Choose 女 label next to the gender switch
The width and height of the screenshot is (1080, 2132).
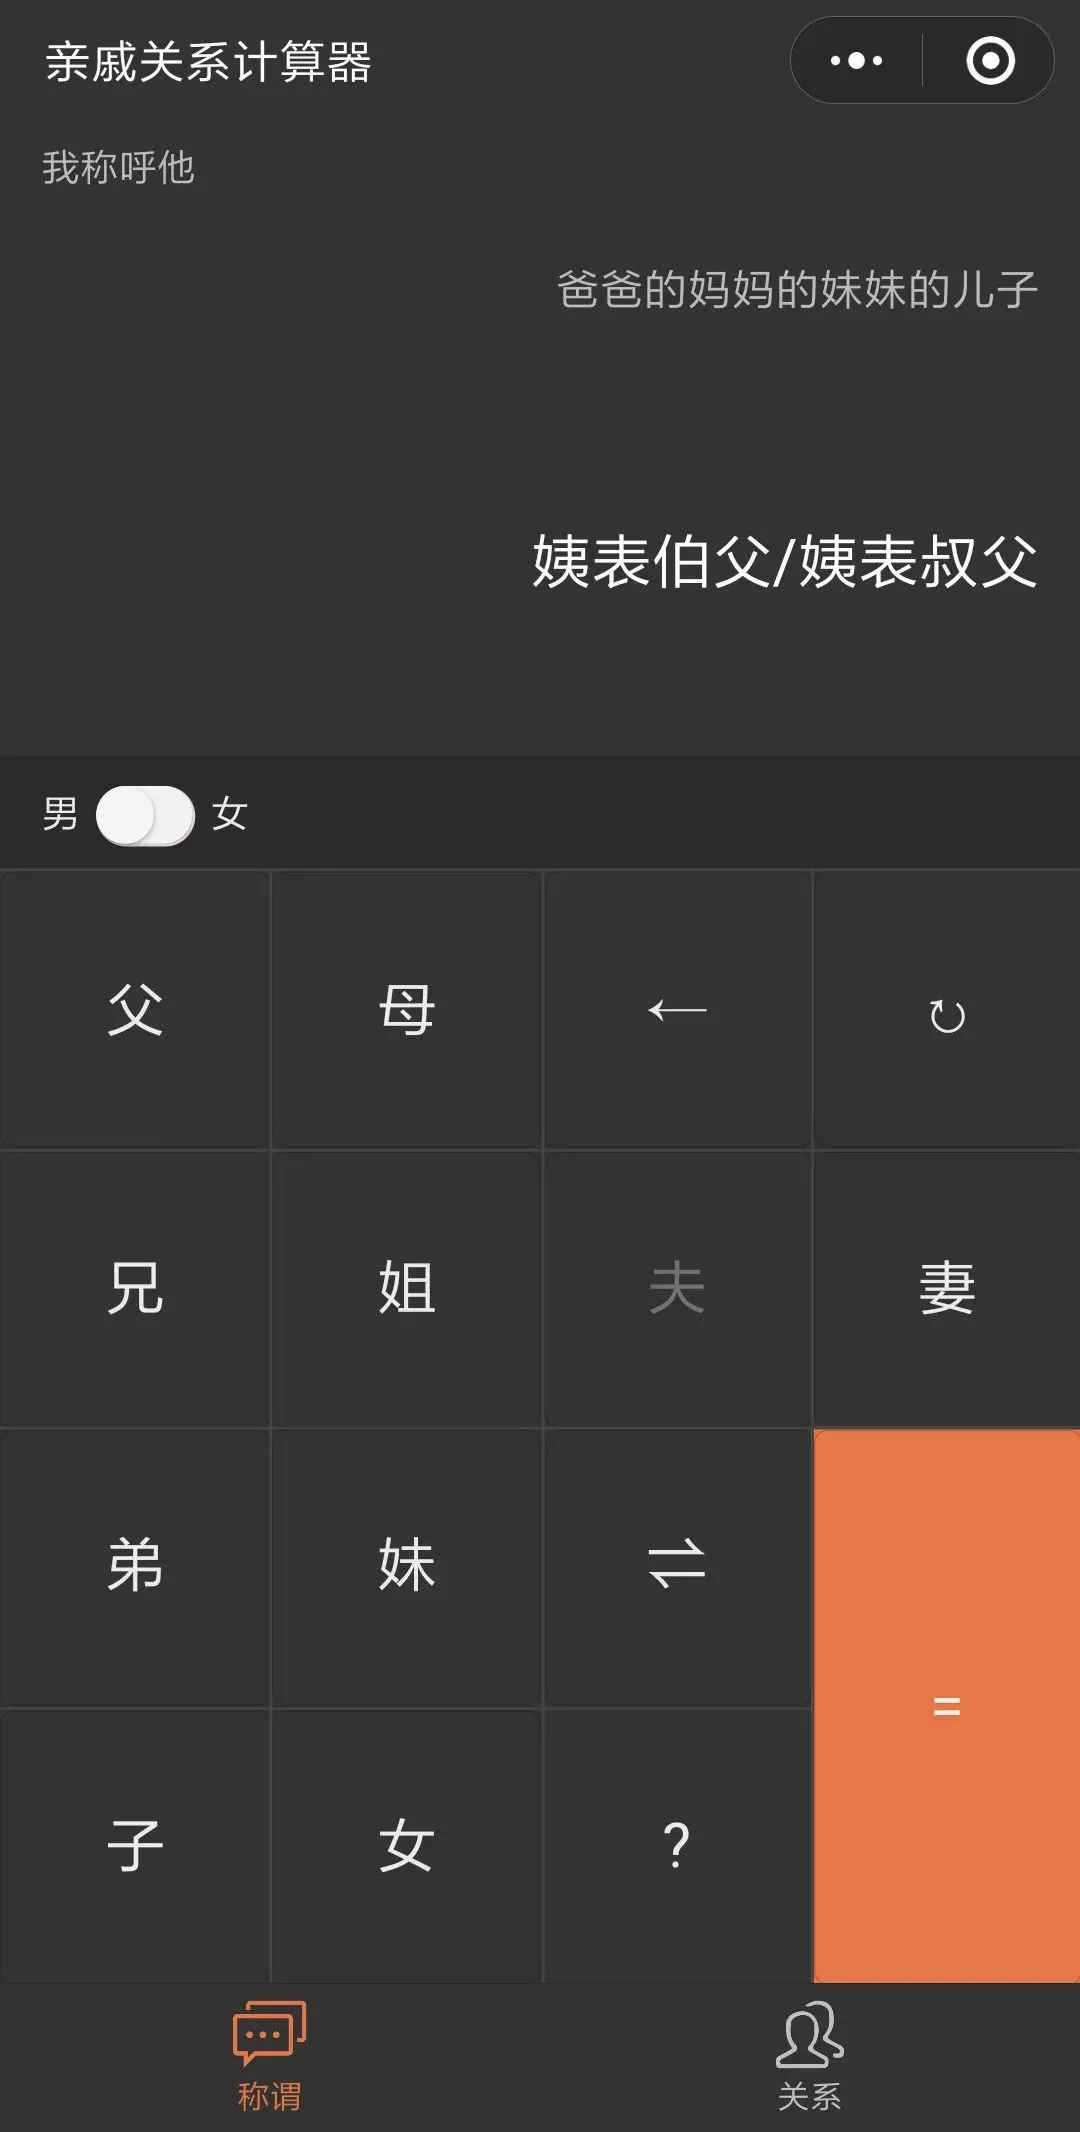[x=230, y=814]
